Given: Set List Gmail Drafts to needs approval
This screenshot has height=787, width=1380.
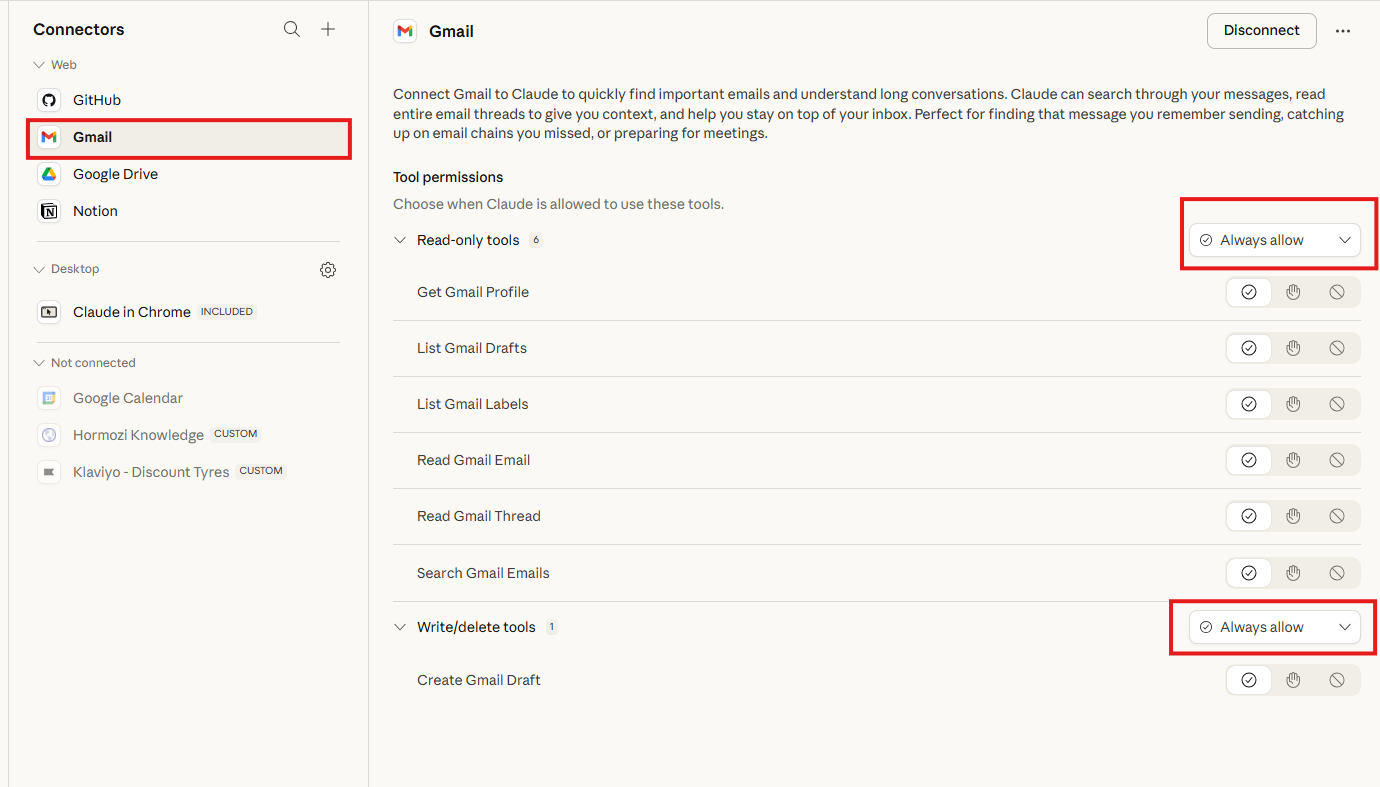Looking at the screenshot, I should tap(1293, 348).
